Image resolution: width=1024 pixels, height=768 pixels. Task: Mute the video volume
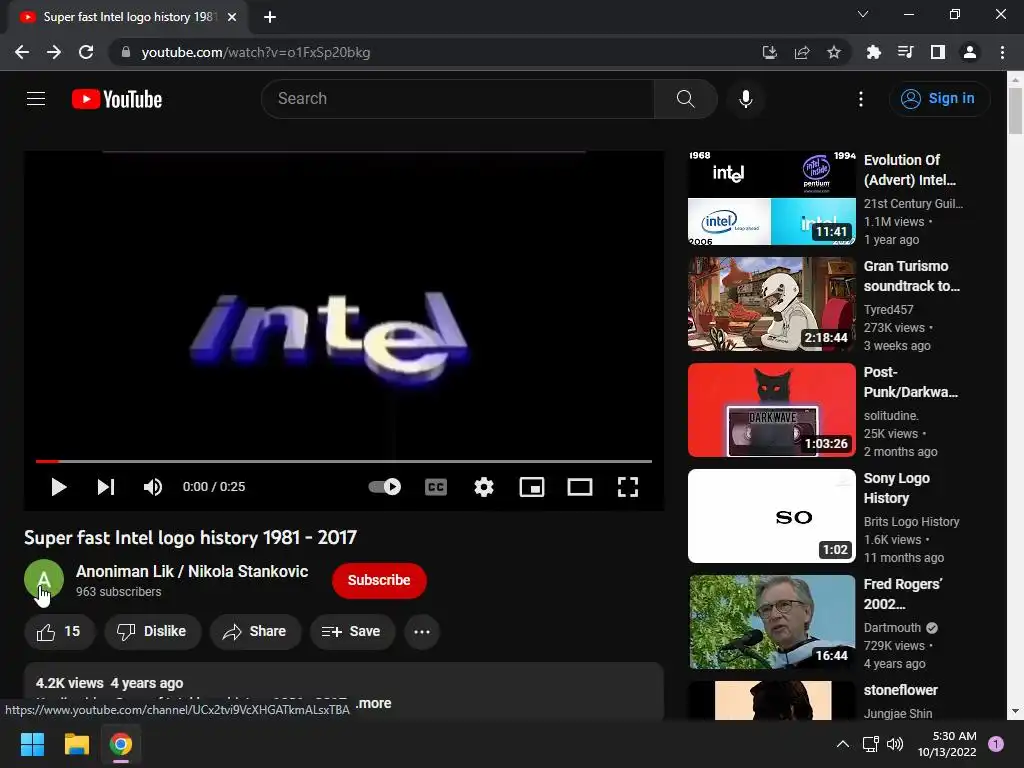(153, 487)
